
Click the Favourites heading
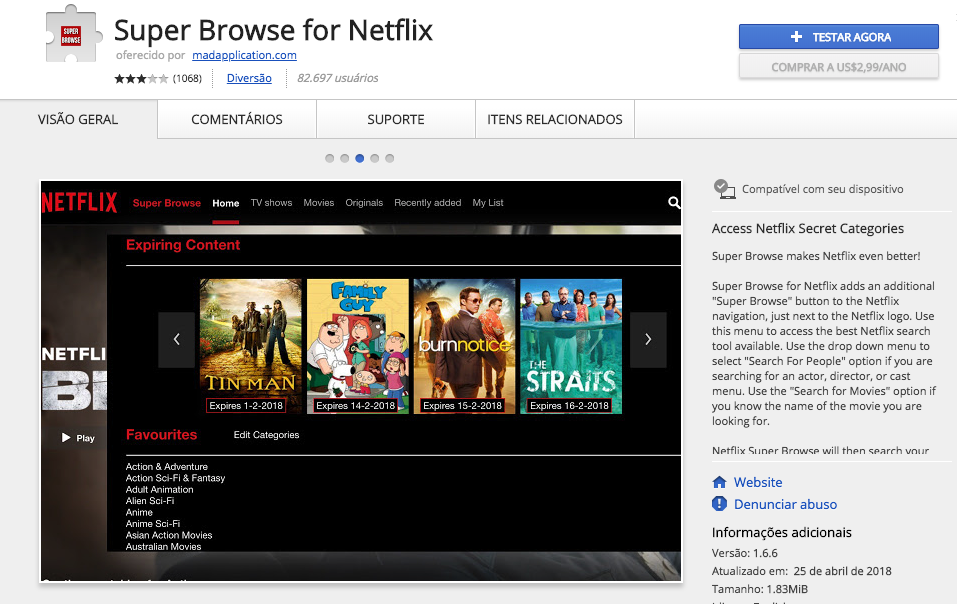162,435
